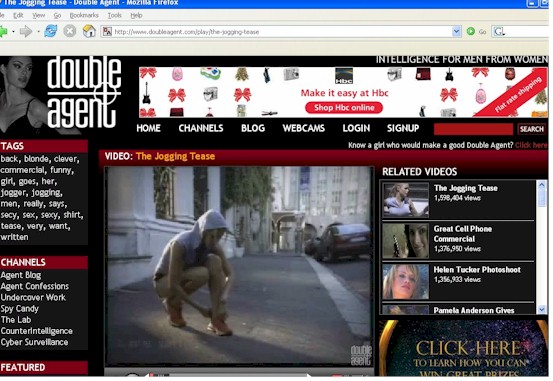This screenshot has width=553, height=381.
Task: Select the 'funny' tag
Action: point(61,170)
